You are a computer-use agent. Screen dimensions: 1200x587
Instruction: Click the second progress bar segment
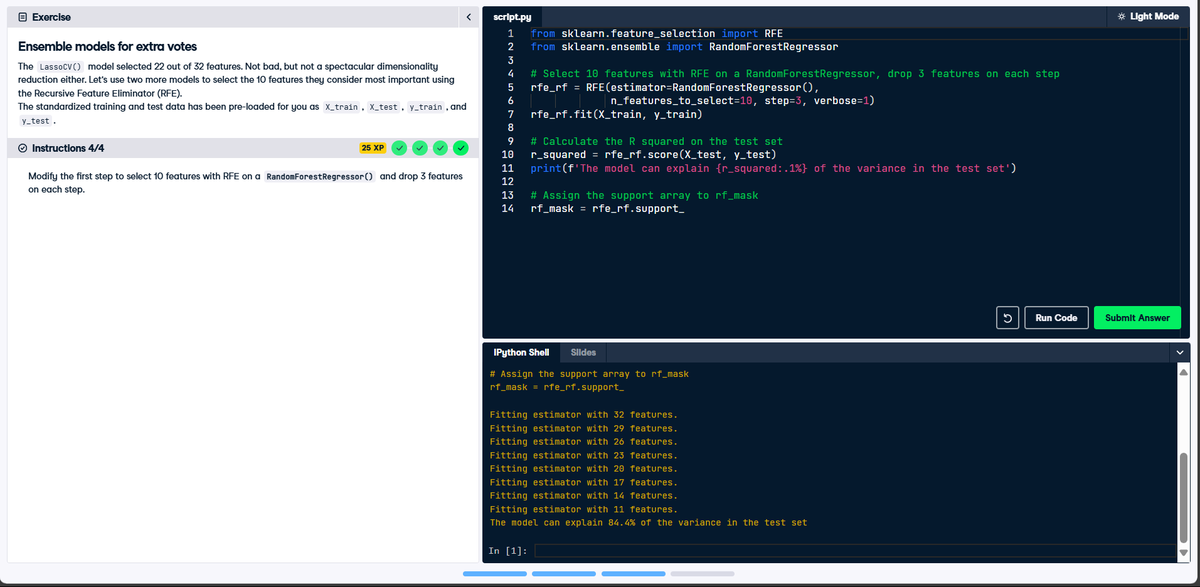click(563, 574)
